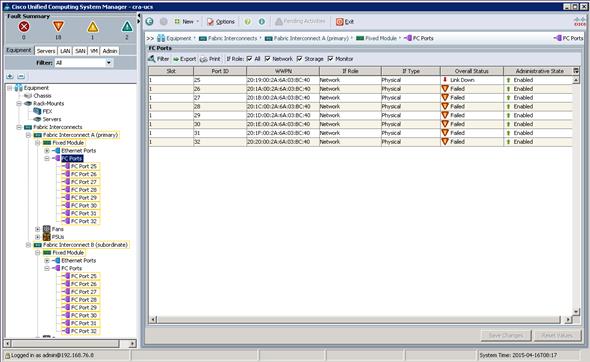Select row with Port ID 25
Viewport: 590px width, 362px height.
point(360,80)
